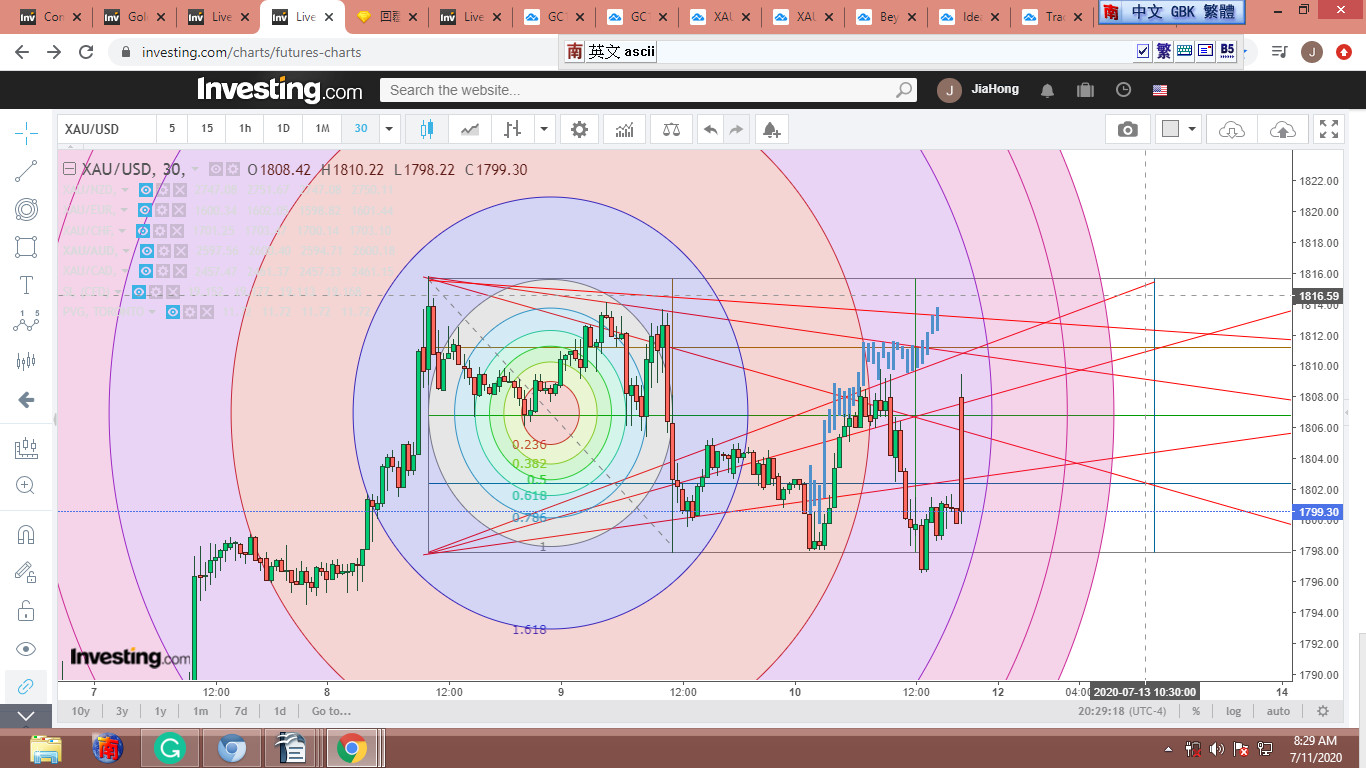Viewport: 1366px width, 768px height.
Task: Open the indicators panel
Action: 624,129
